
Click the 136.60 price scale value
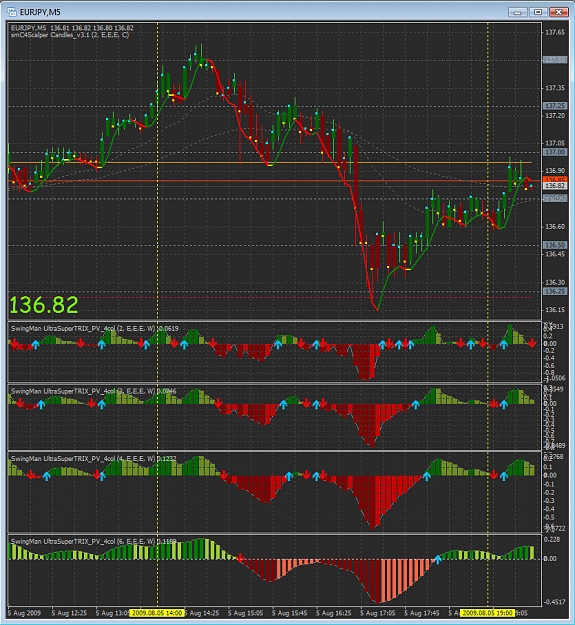pos(555,226)
